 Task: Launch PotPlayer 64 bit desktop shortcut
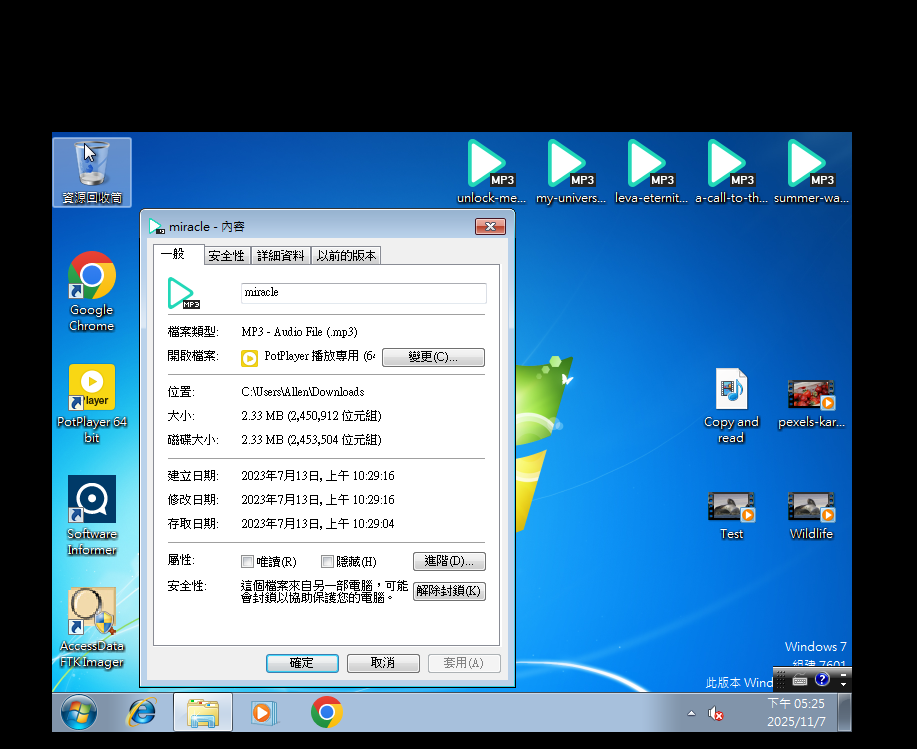(x=92, y=404)
